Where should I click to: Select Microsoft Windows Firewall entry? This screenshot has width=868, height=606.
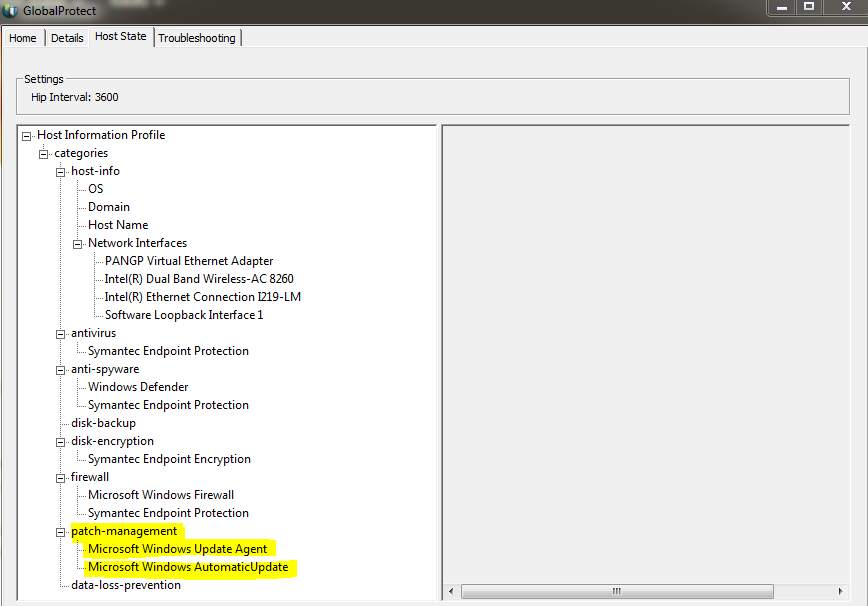point(161,495)
